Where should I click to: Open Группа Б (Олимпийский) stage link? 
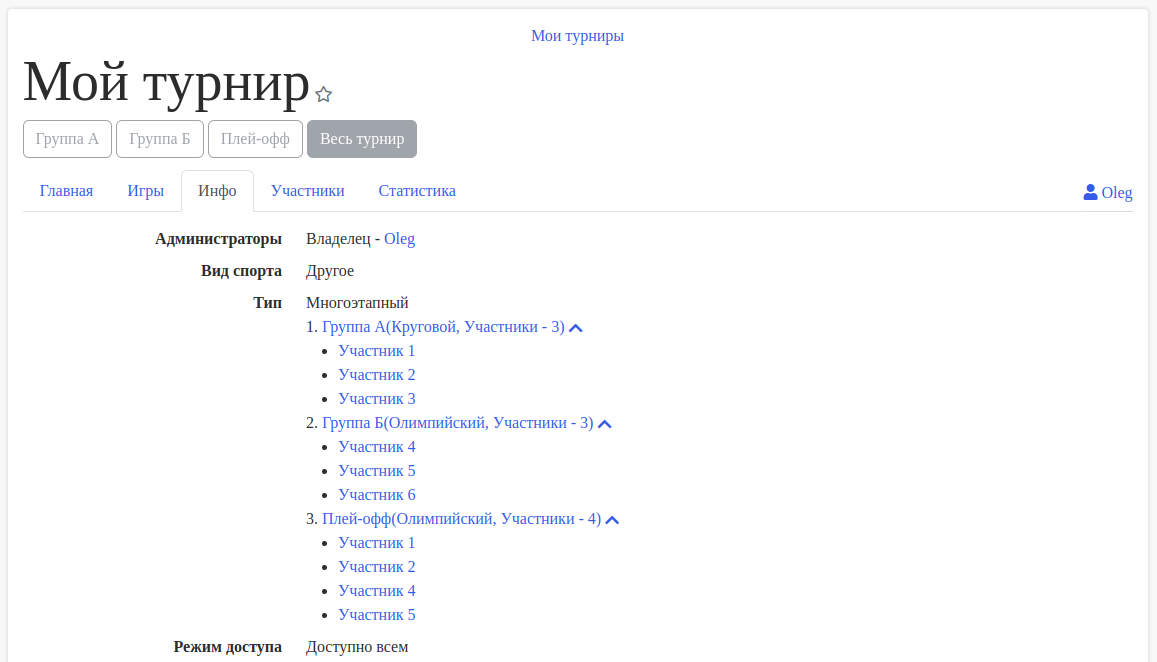pyautogui.click(x=457, y=423)
